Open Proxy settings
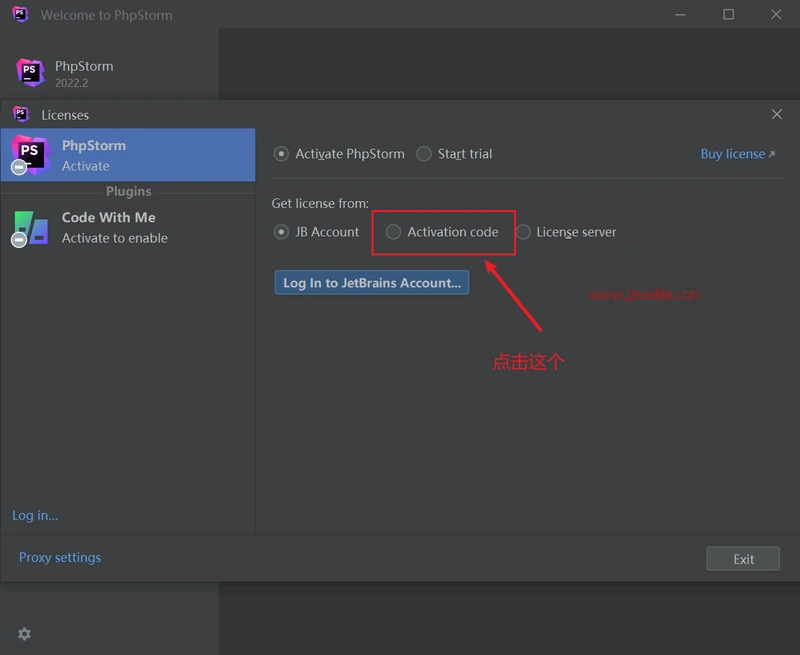800x655 pixels. [60, 557]
